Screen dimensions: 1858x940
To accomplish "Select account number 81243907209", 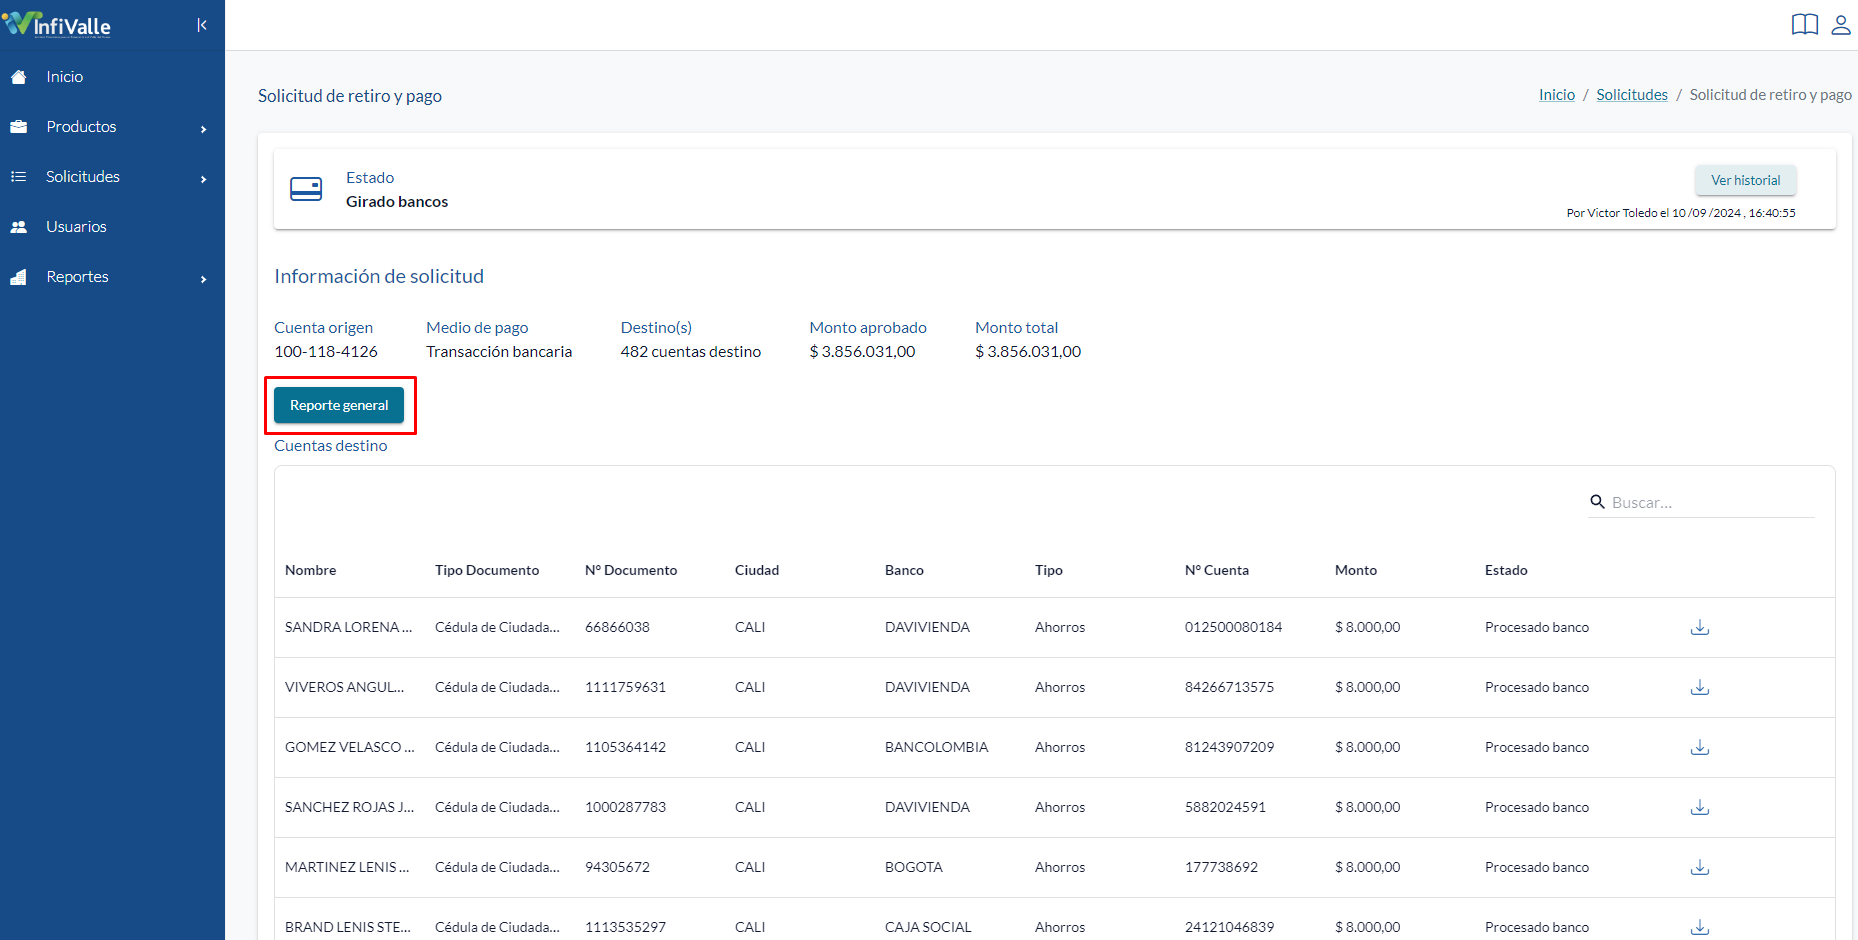I will [x=1229, y=747].
